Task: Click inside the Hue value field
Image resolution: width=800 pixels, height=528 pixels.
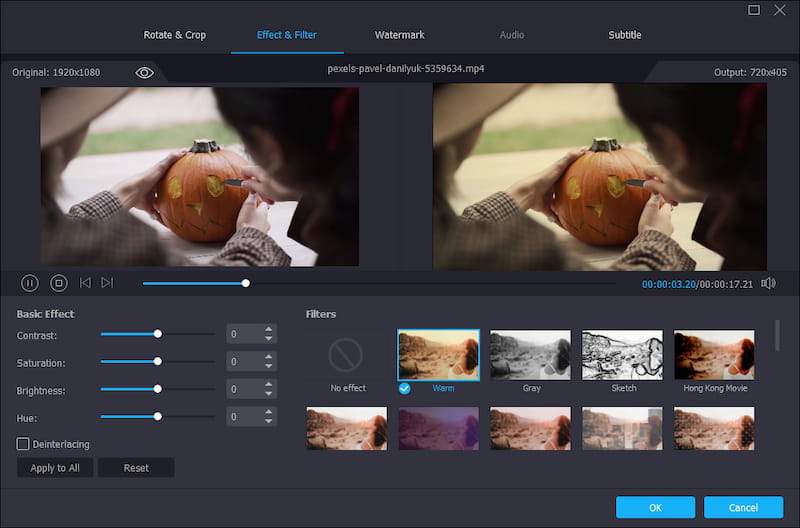Action: tap(243, 416)
